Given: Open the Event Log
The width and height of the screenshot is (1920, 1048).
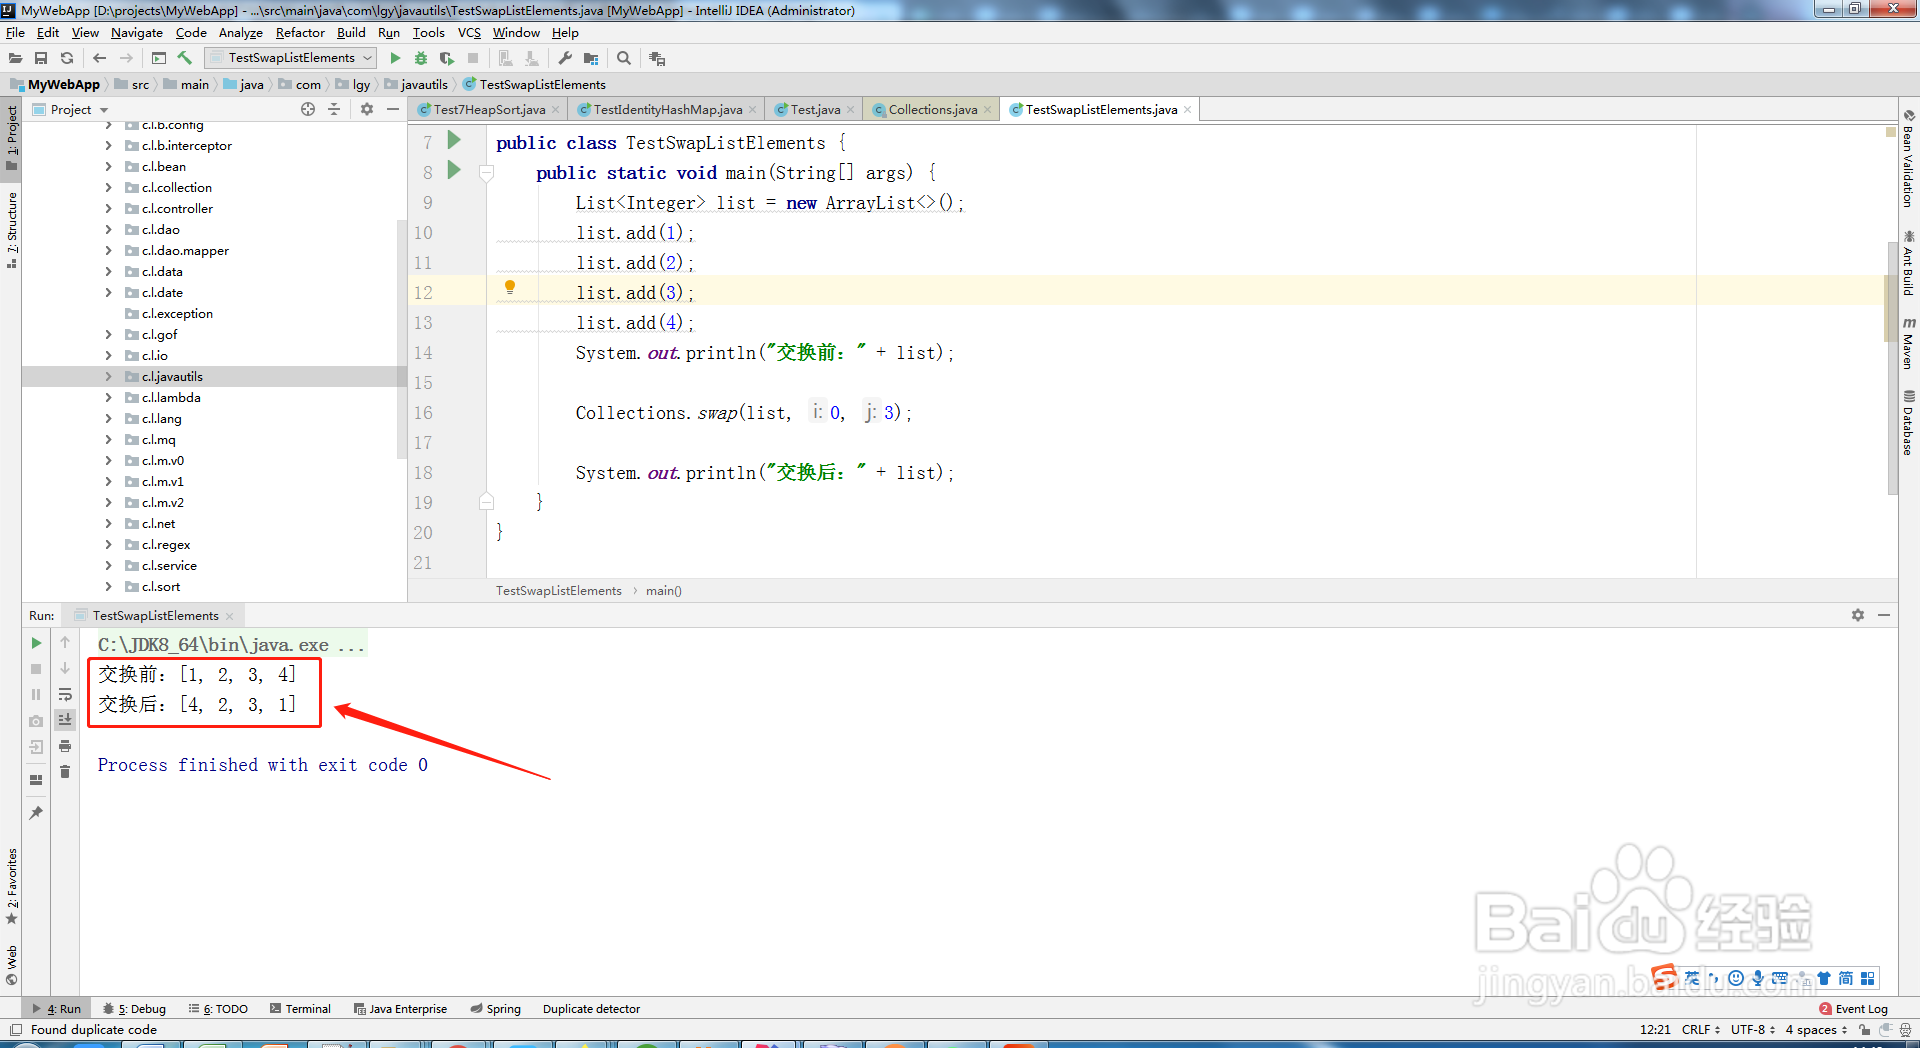Looking at the screenshot, I should click(1853, 1008).
